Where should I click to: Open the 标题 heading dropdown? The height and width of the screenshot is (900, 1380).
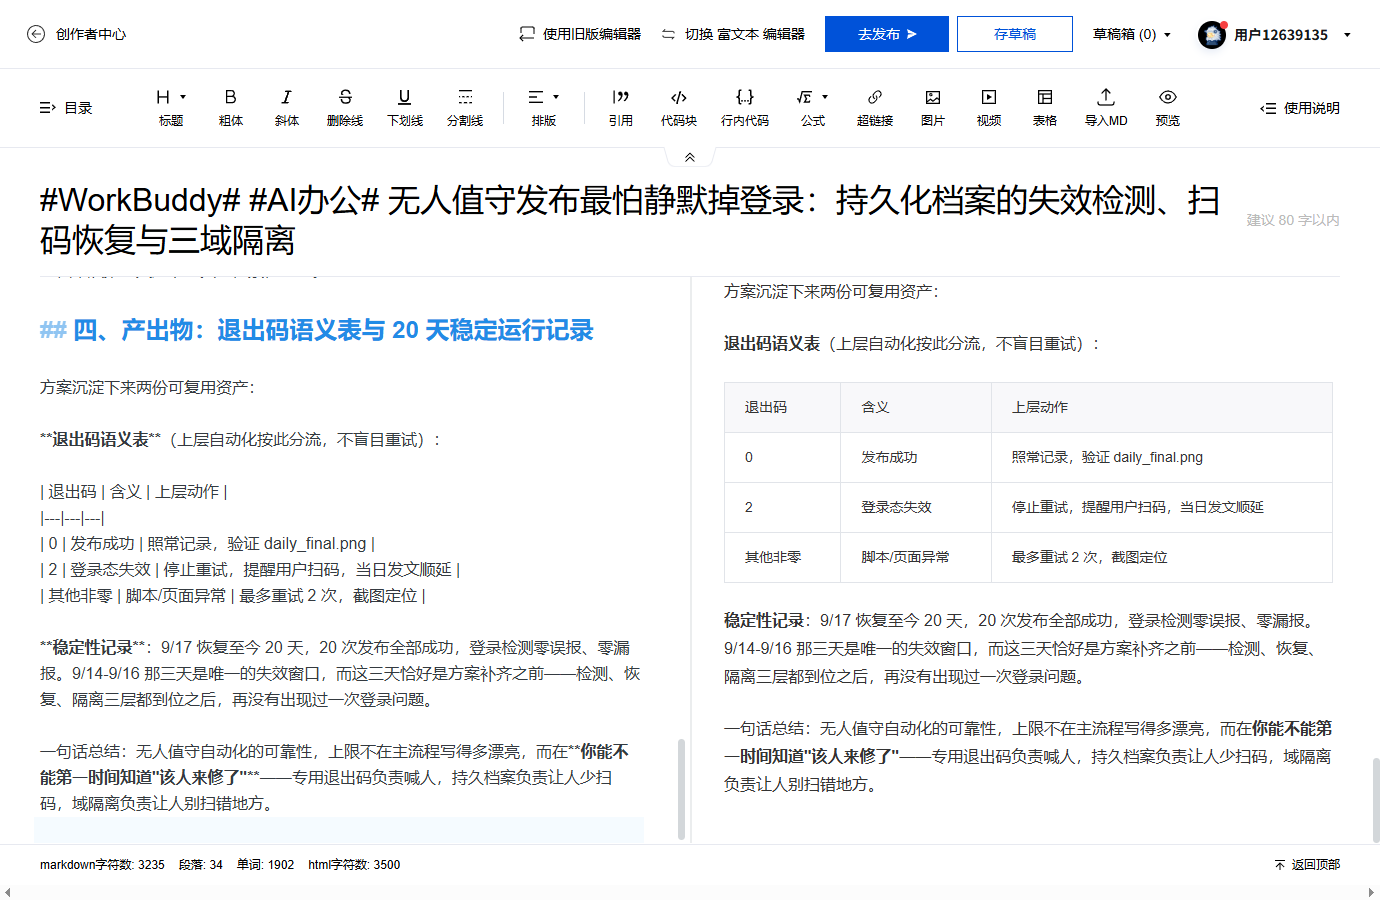[171, 107]
